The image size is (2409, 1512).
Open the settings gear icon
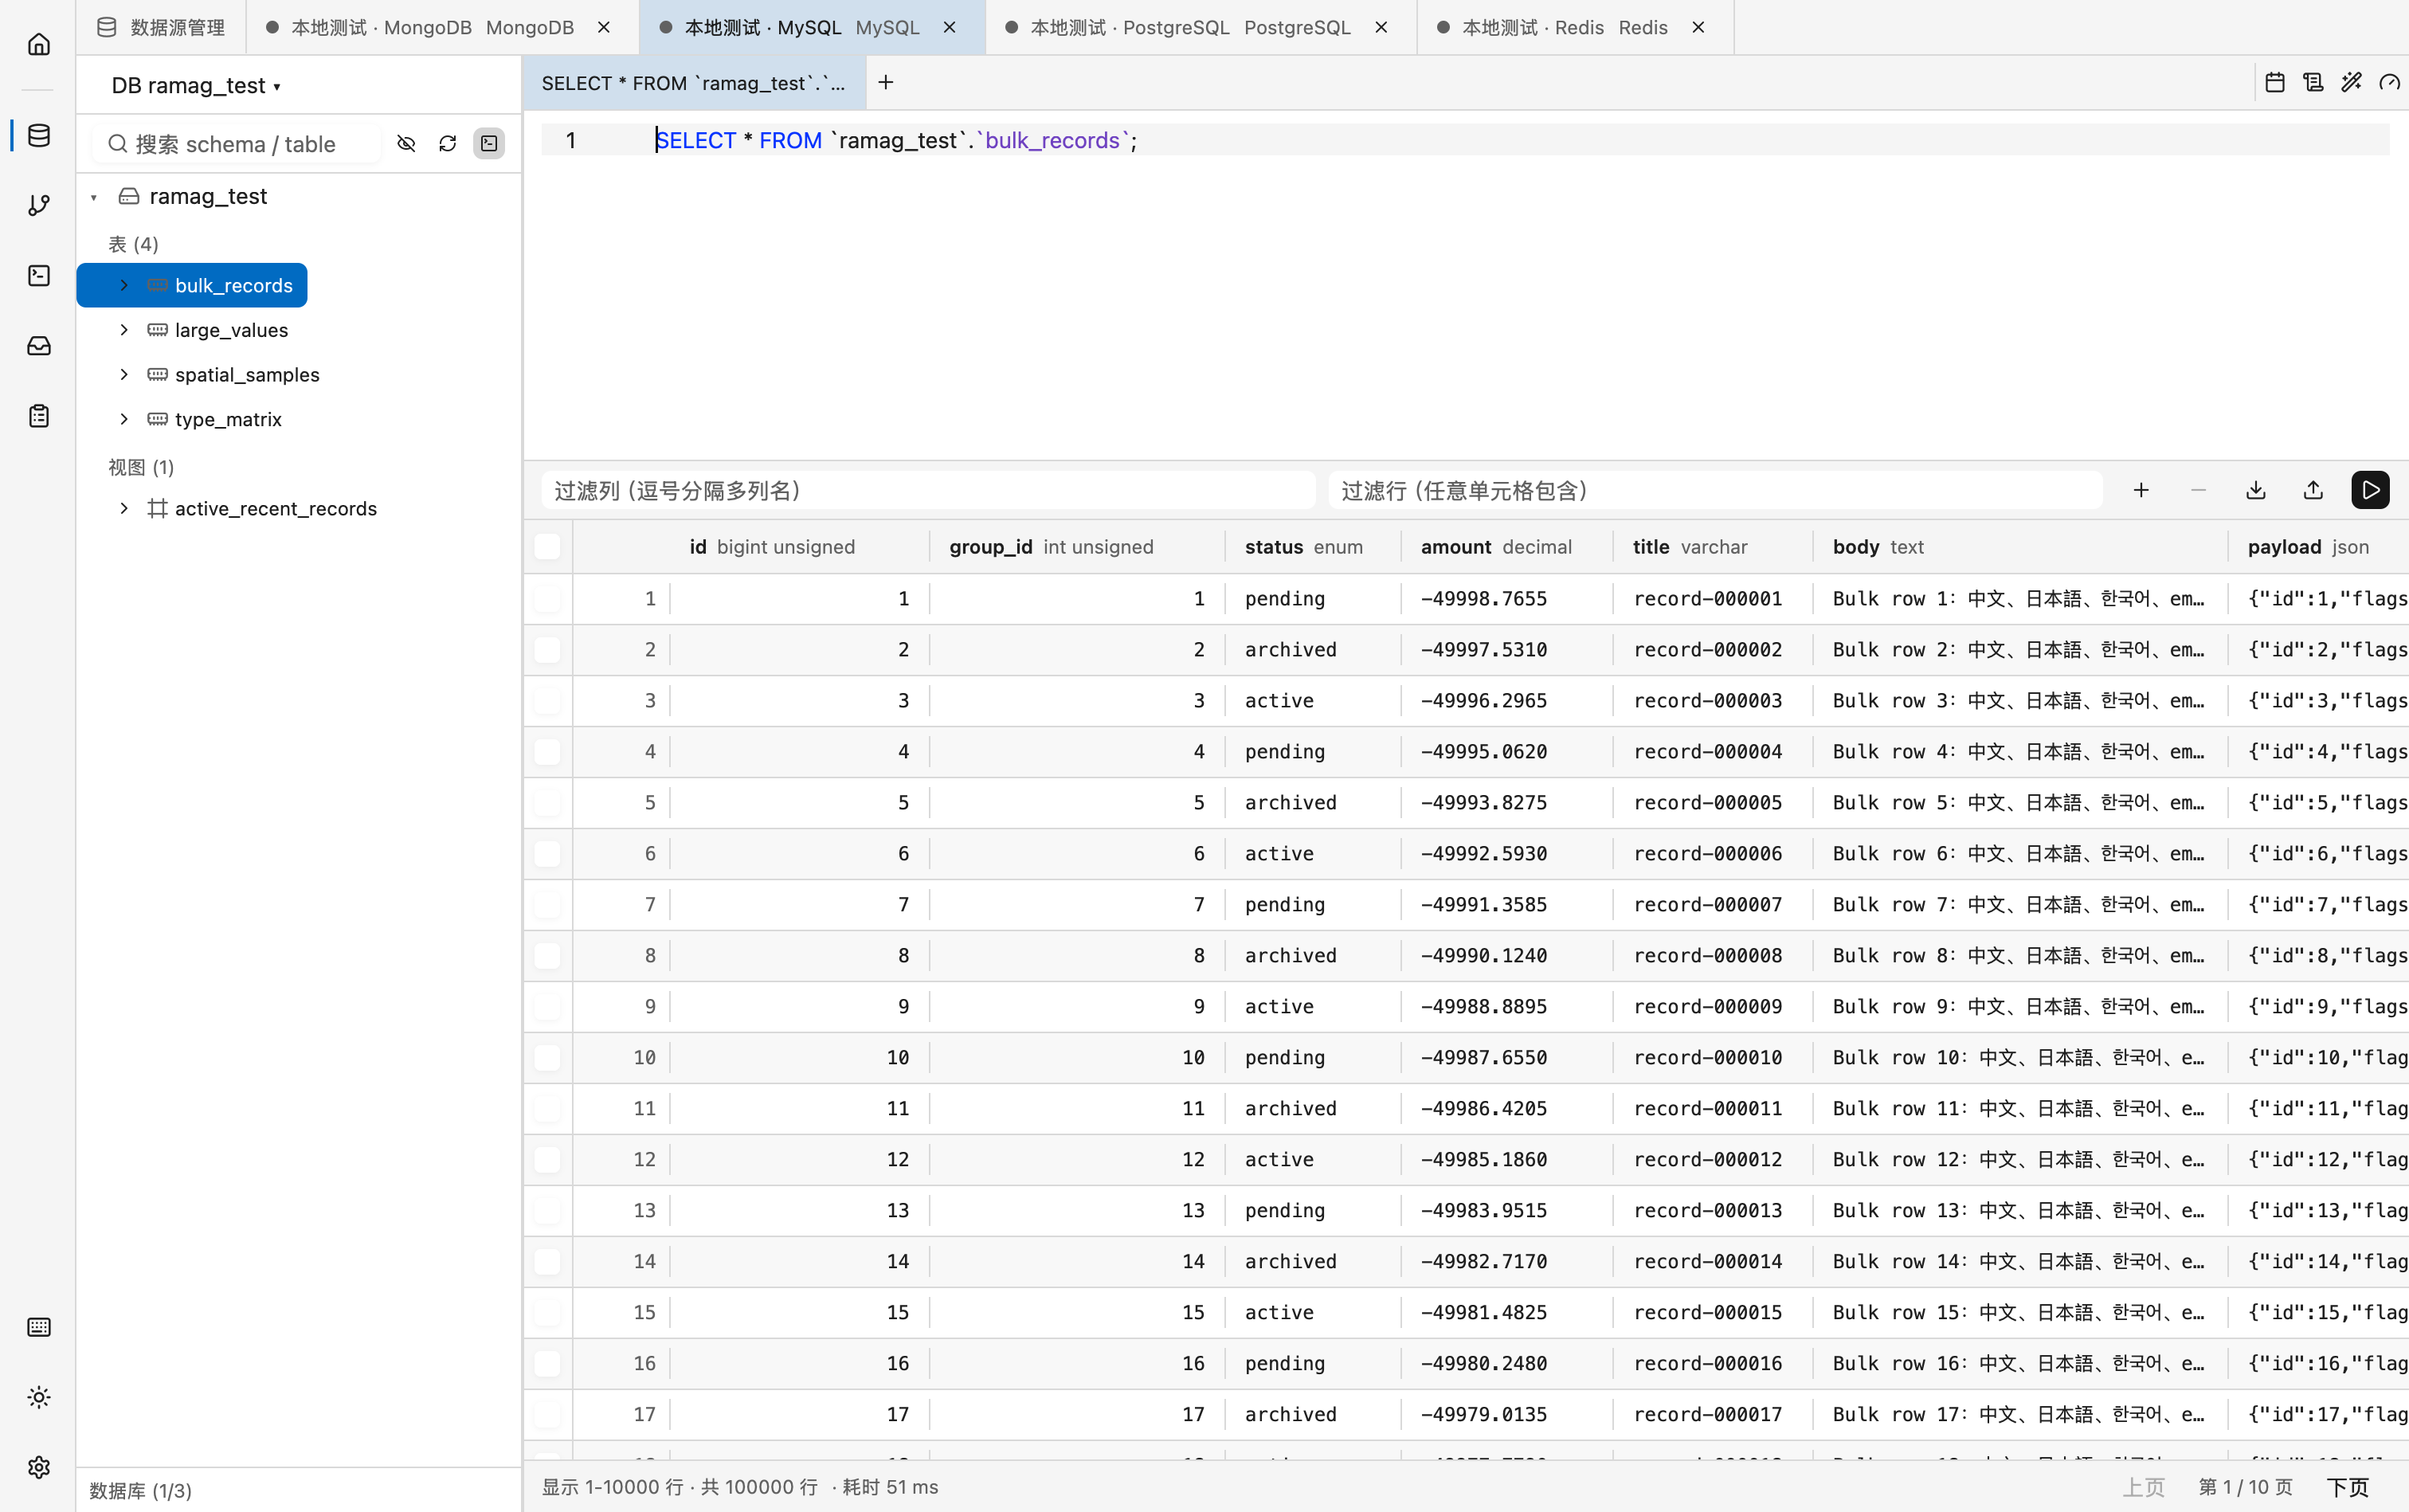39,1467
